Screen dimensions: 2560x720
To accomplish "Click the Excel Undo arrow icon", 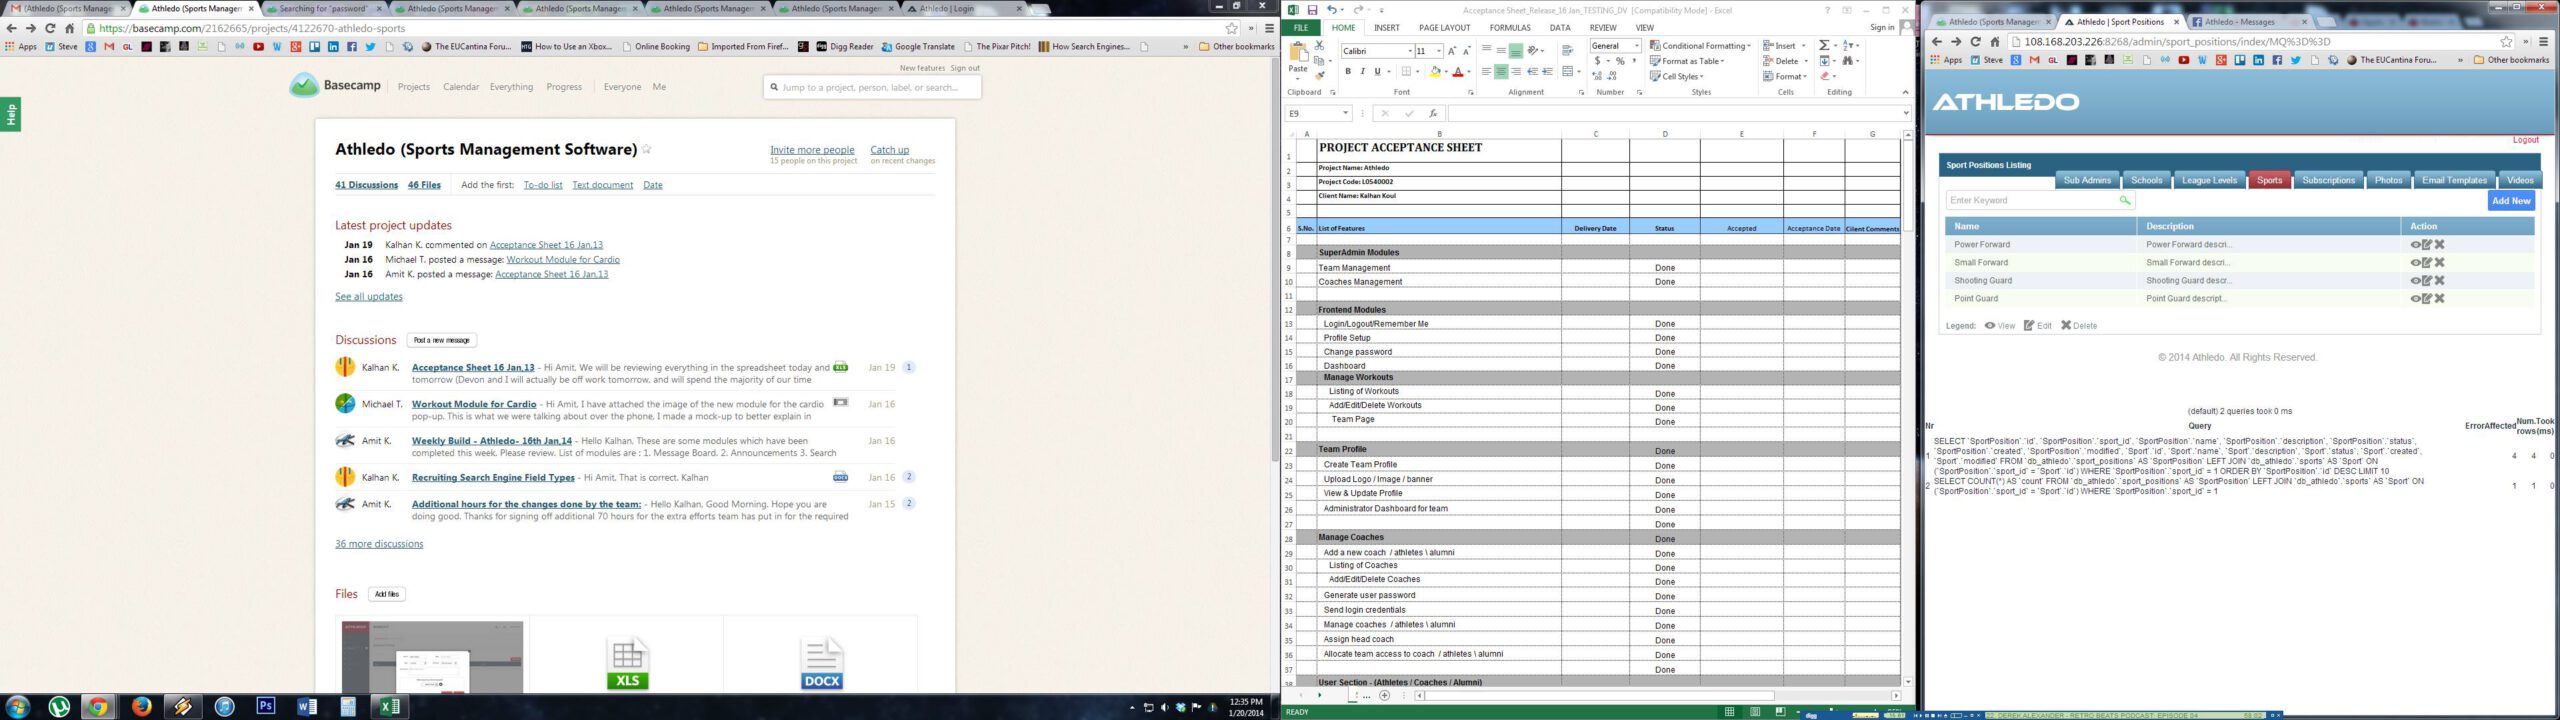I will (1332, 10).
